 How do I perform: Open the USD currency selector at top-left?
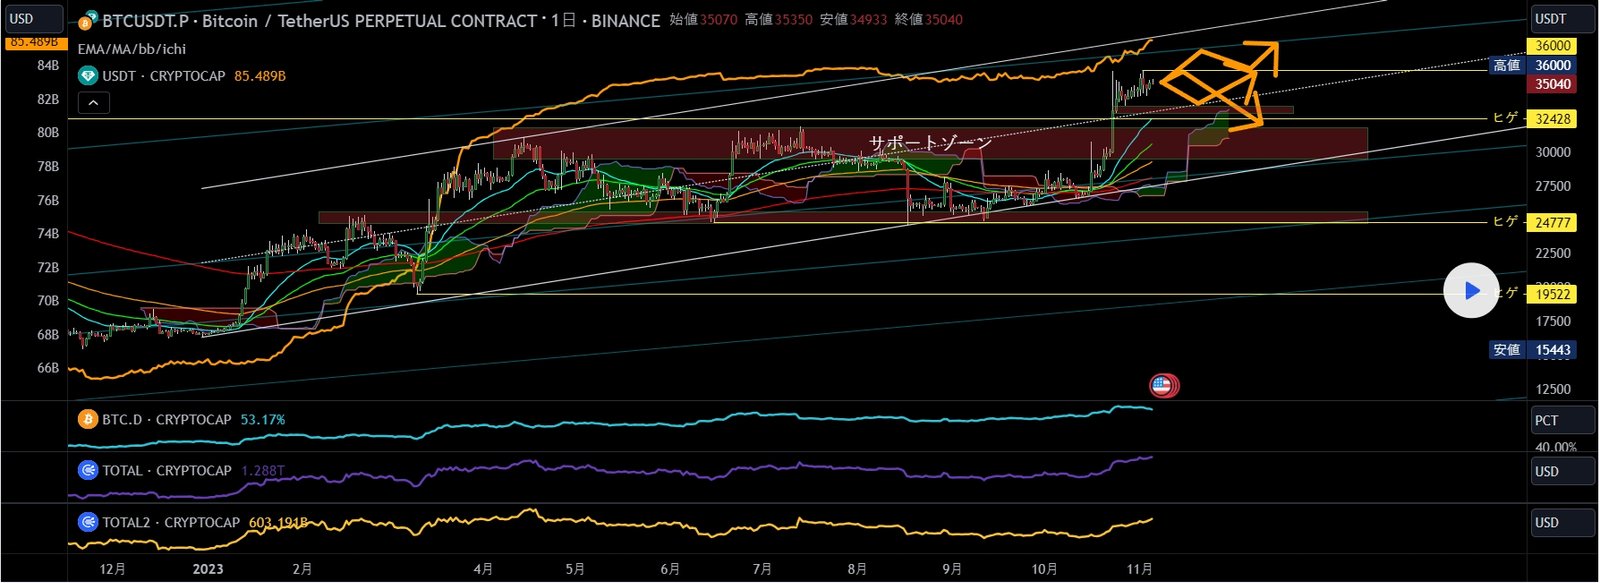pyautogui.click(x=33, y=18)
